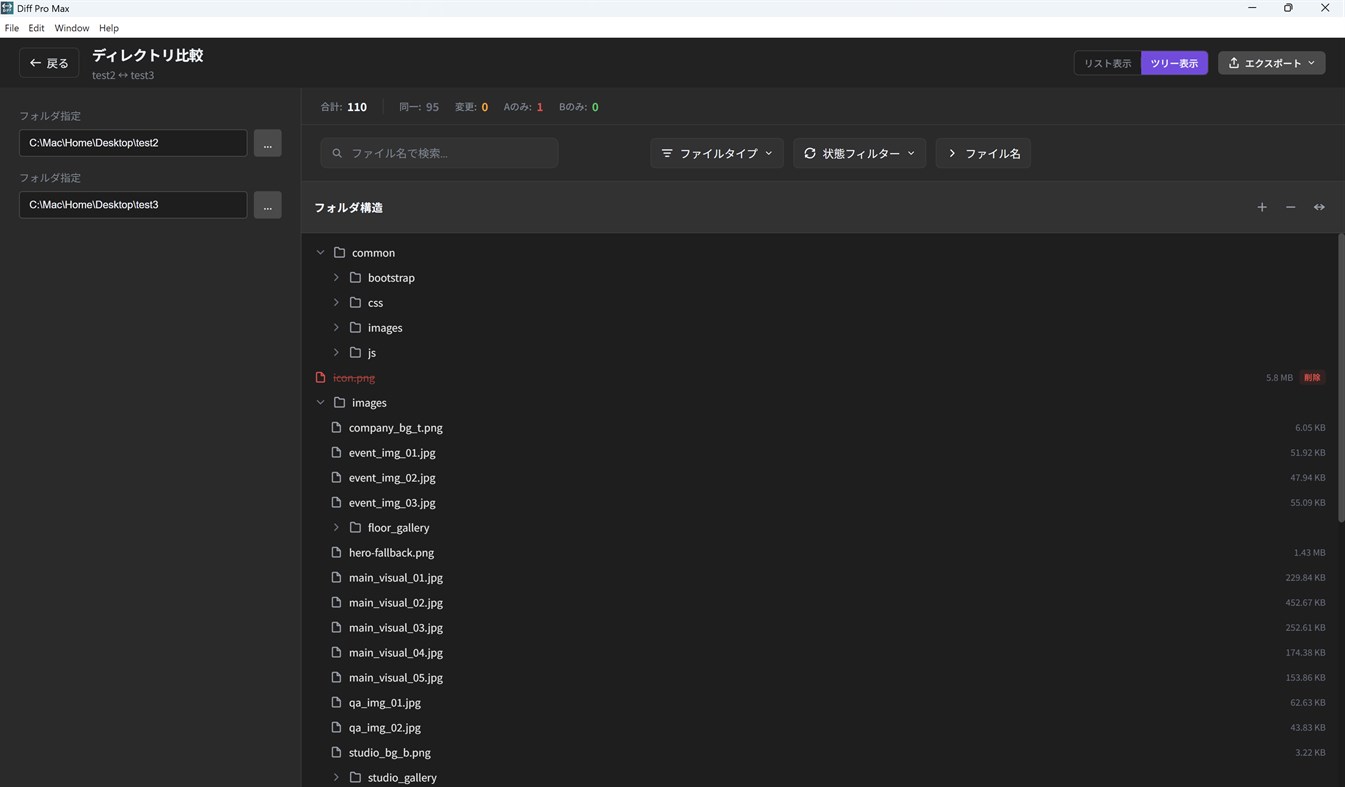Screen dimensions: 1345x787
Task: Go back with the 戻る button
Action: click(x=49, y=63)
